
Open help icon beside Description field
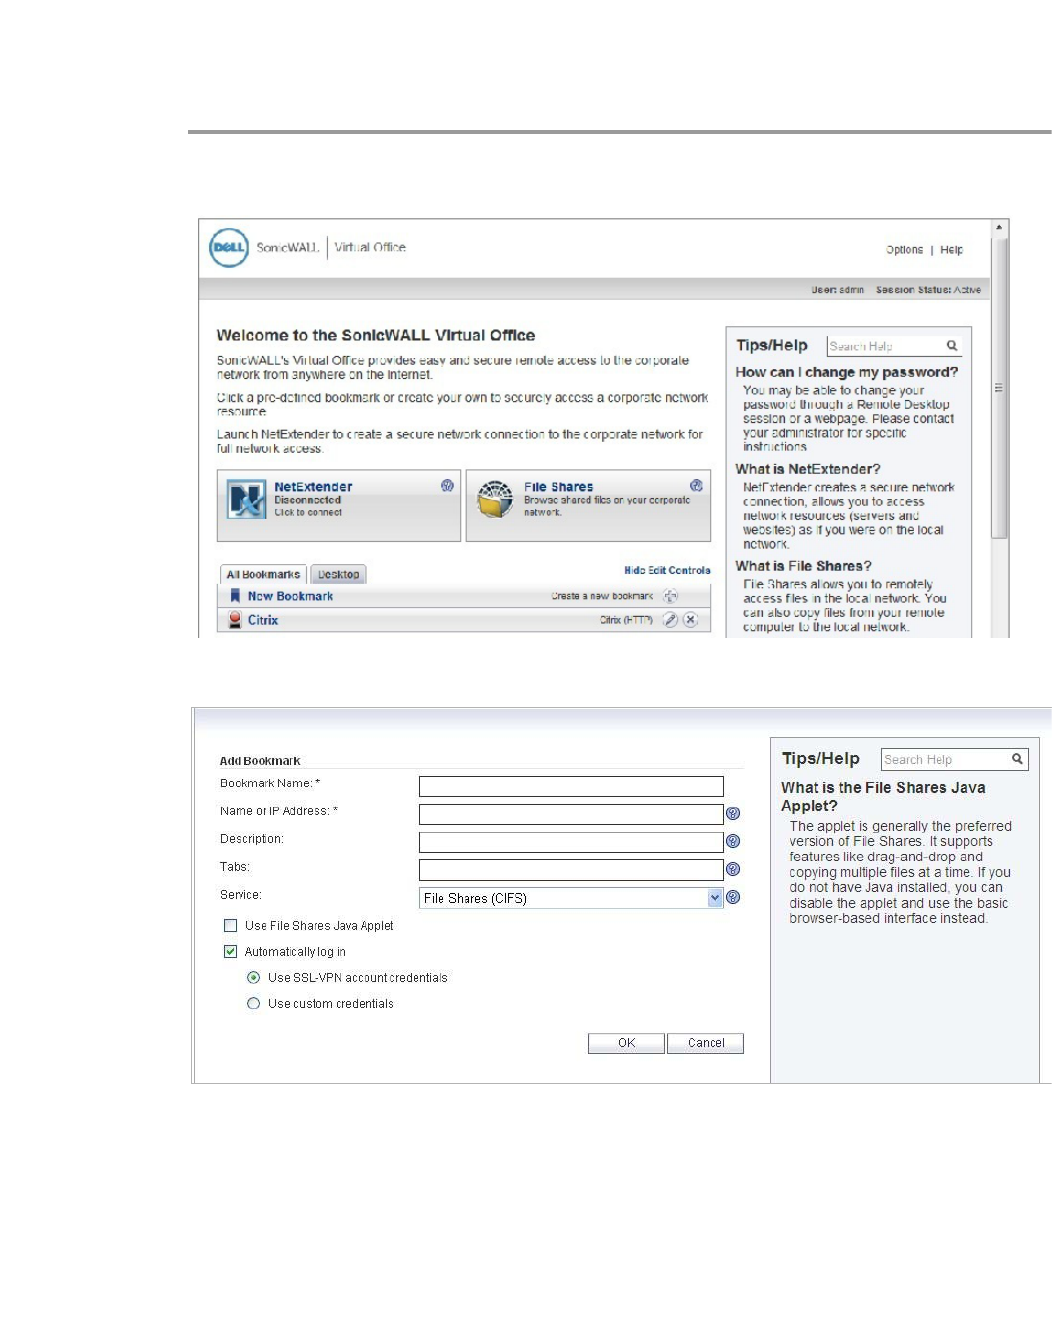(x=733, y=842)
